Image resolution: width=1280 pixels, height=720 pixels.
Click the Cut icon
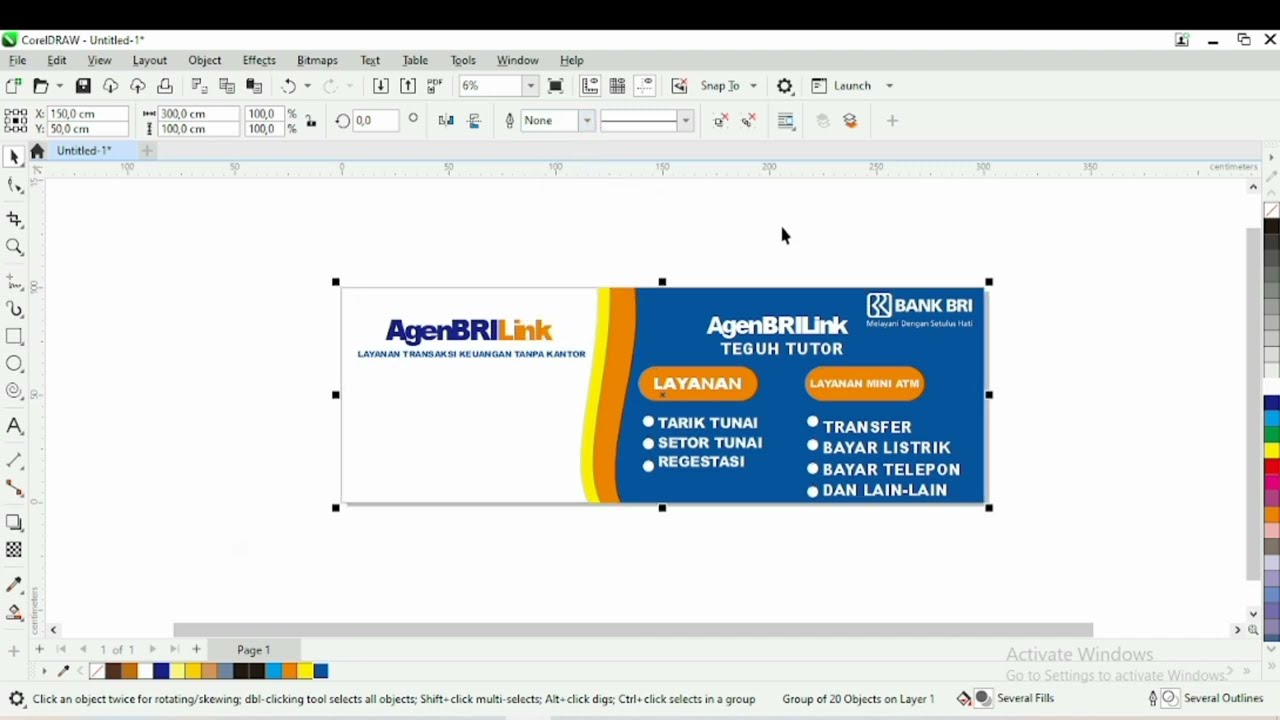[199, 86]
